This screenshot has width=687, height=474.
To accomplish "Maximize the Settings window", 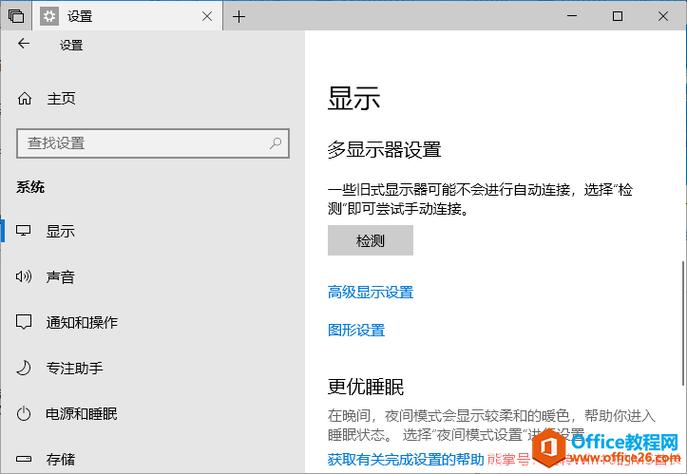I will click(617, 16).
